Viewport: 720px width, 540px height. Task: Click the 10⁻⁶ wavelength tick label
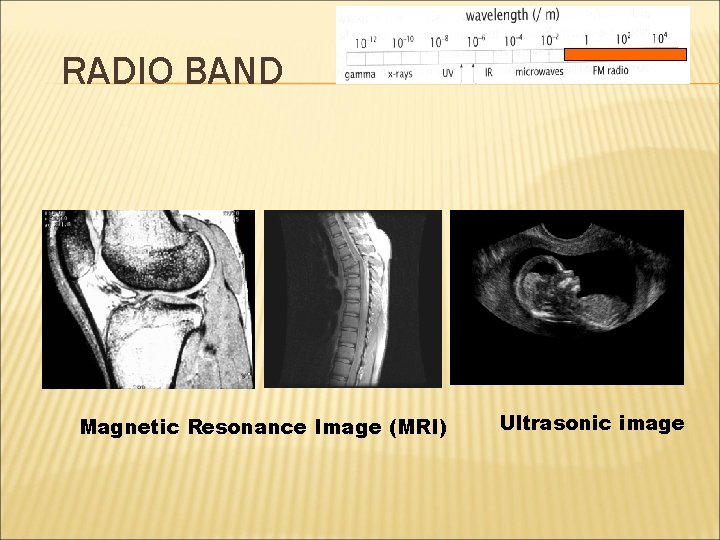(476, 41)
